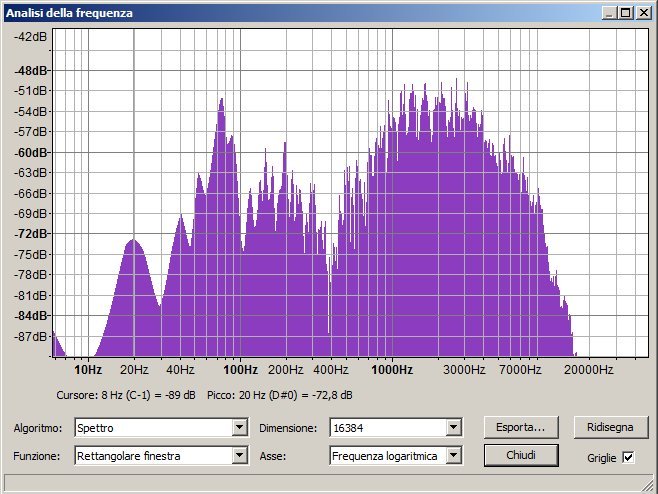Click the Esporta... button

point(520,427)
